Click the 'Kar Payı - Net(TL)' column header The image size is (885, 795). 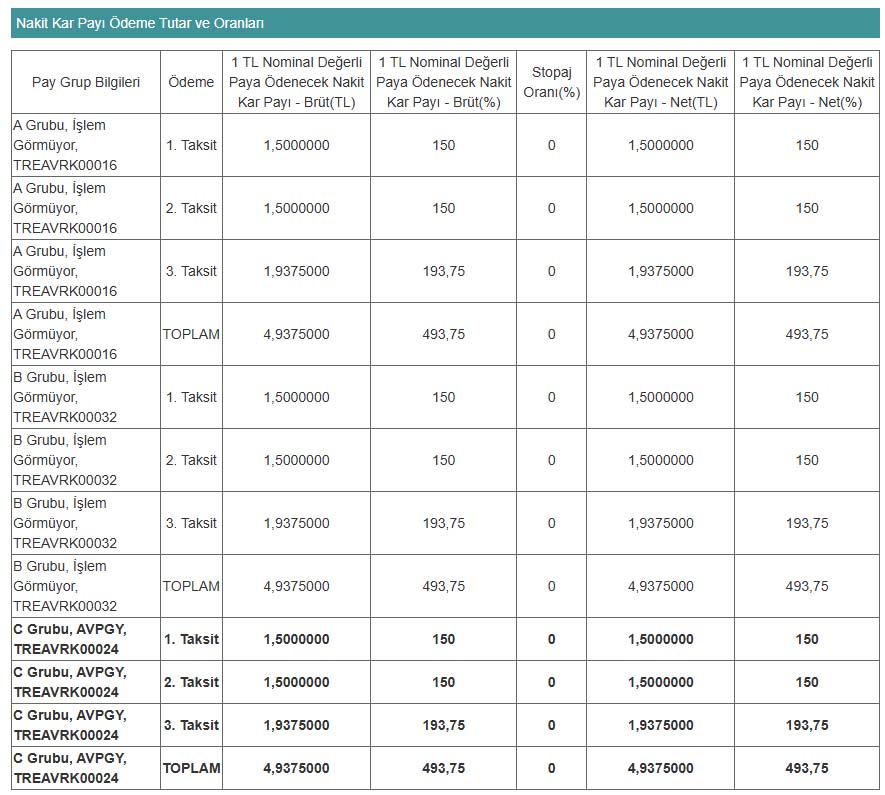tap(660, 82)
